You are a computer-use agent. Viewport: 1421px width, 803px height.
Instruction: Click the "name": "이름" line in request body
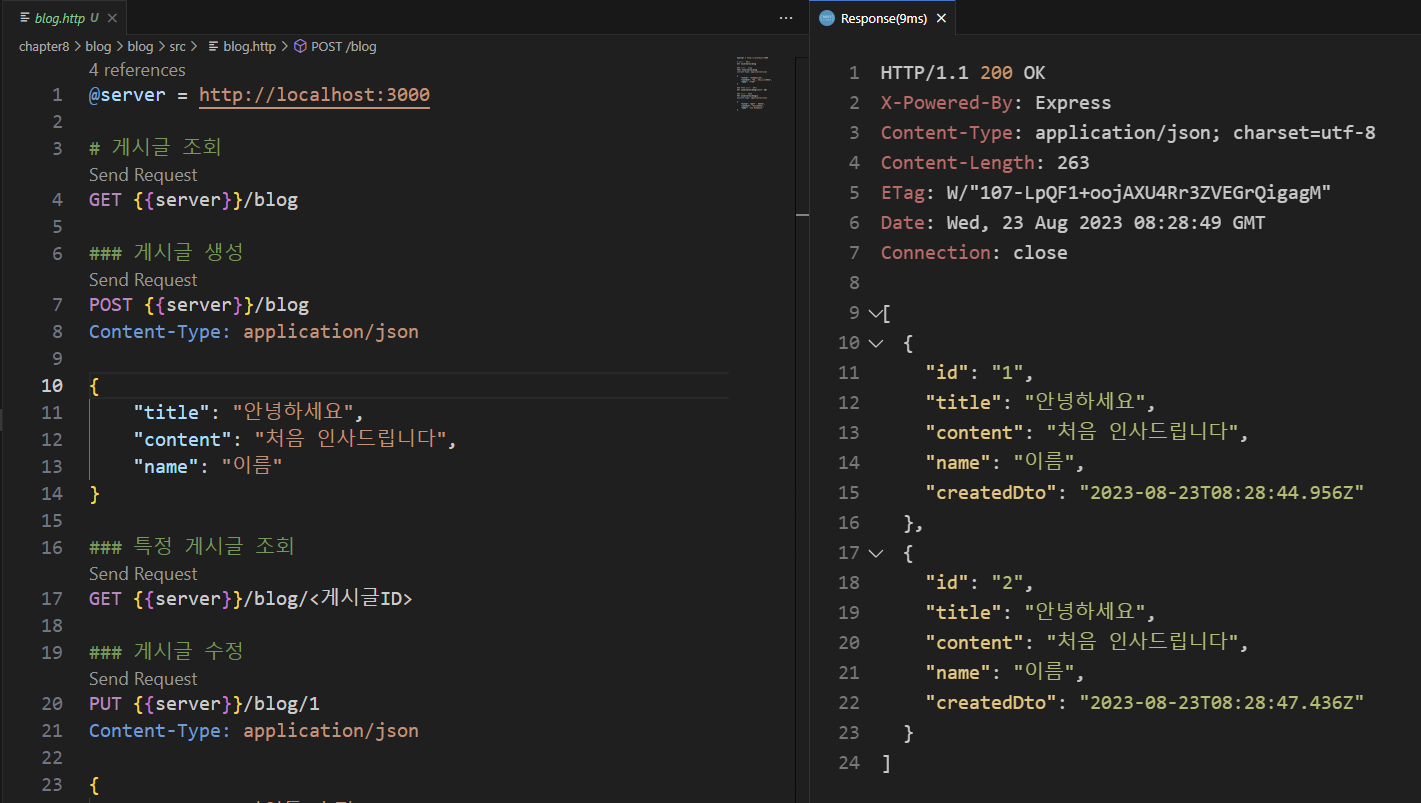[x=208, y=467]
